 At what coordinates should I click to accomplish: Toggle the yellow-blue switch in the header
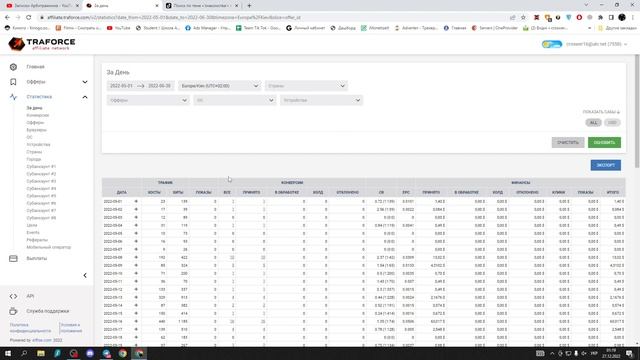point(552,44)
